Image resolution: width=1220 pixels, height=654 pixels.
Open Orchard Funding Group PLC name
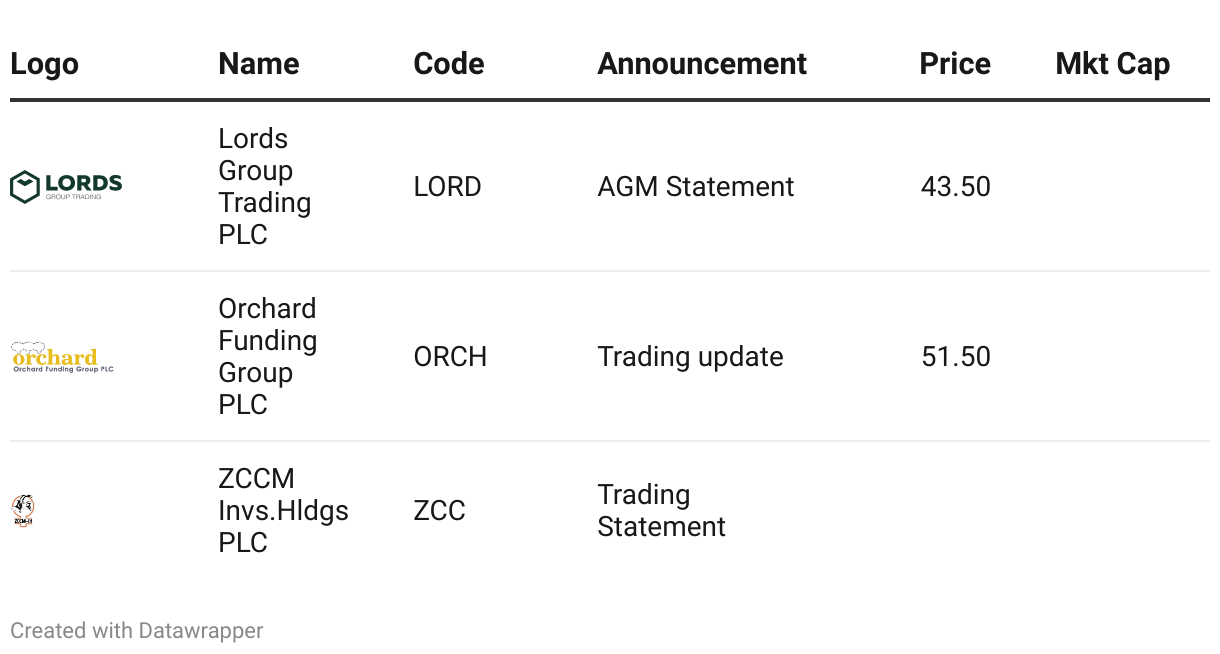(267, 357)
